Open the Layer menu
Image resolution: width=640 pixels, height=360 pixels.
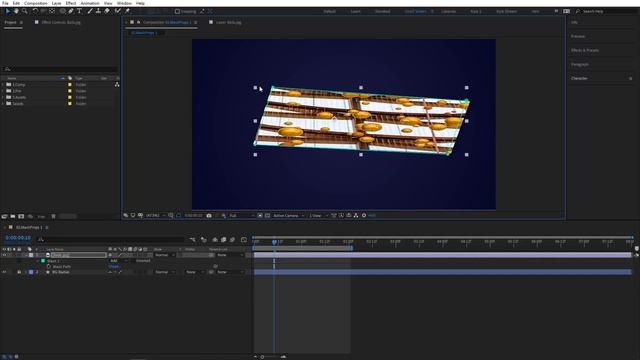(x=56, y=3)
